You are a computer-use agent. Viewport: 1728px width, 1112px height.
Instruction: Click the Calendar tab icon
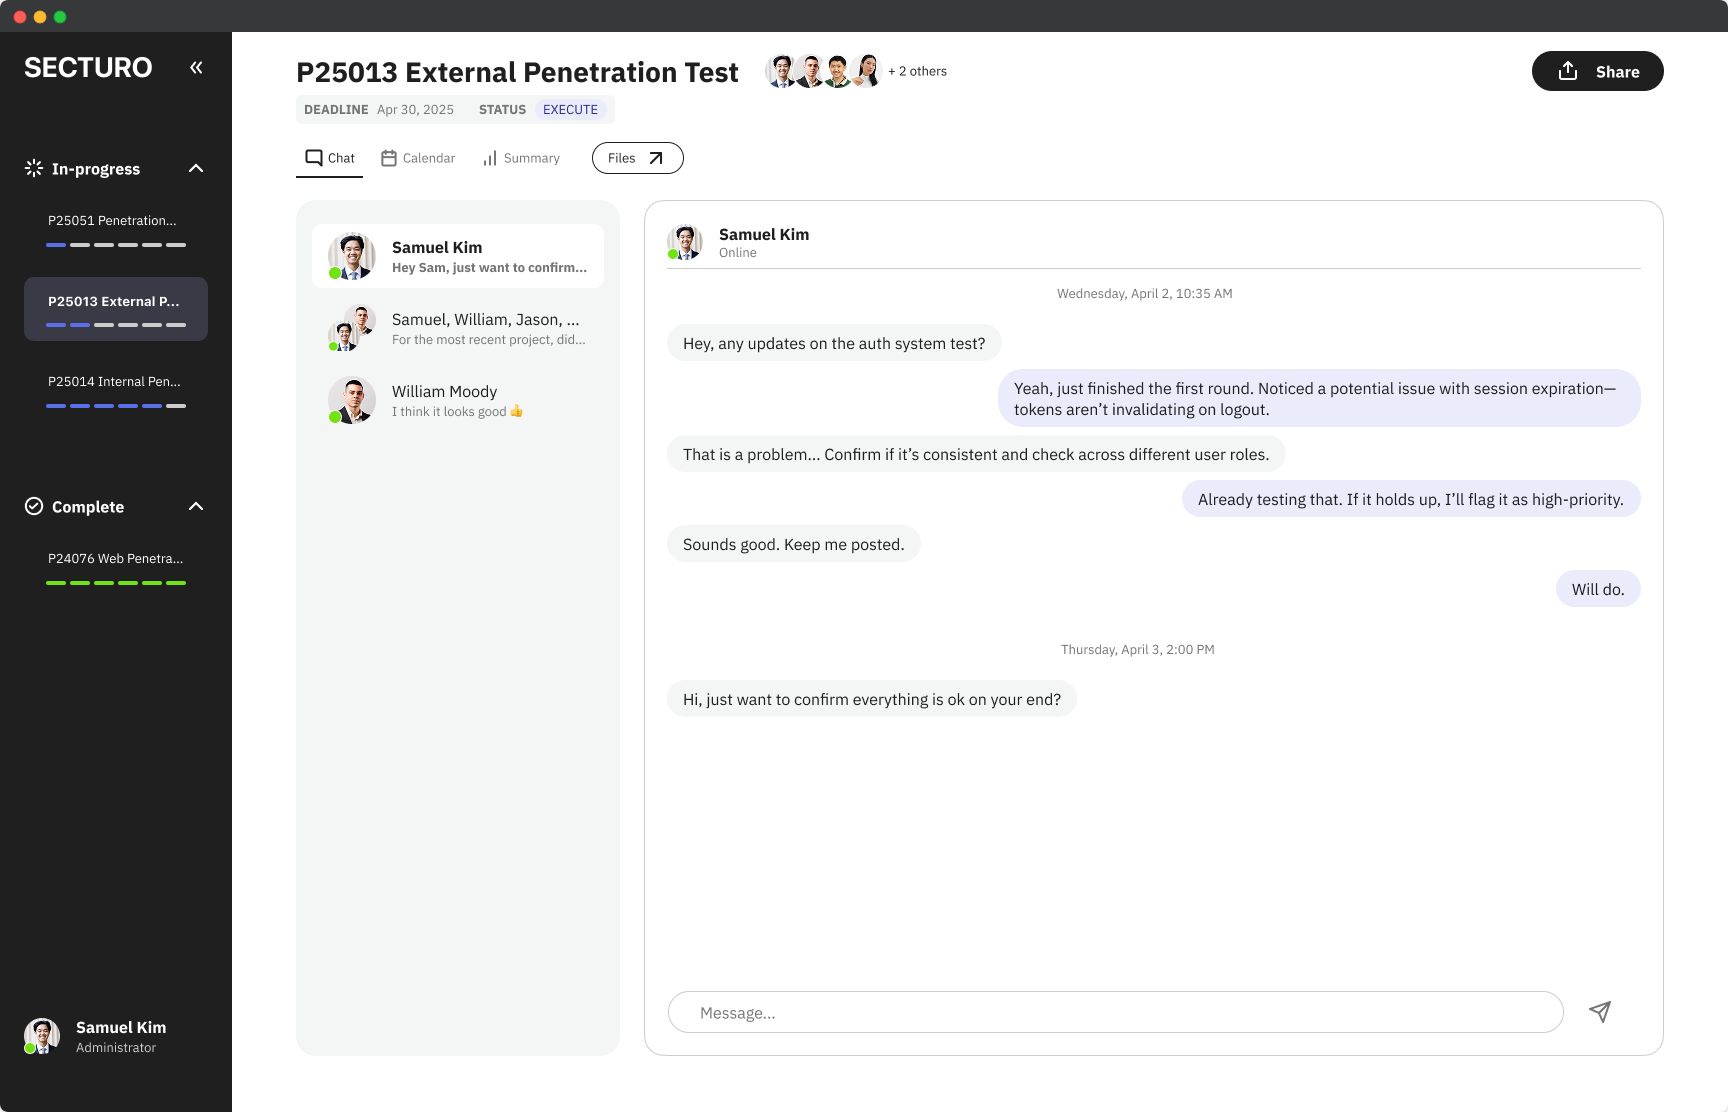coord(389,158)
